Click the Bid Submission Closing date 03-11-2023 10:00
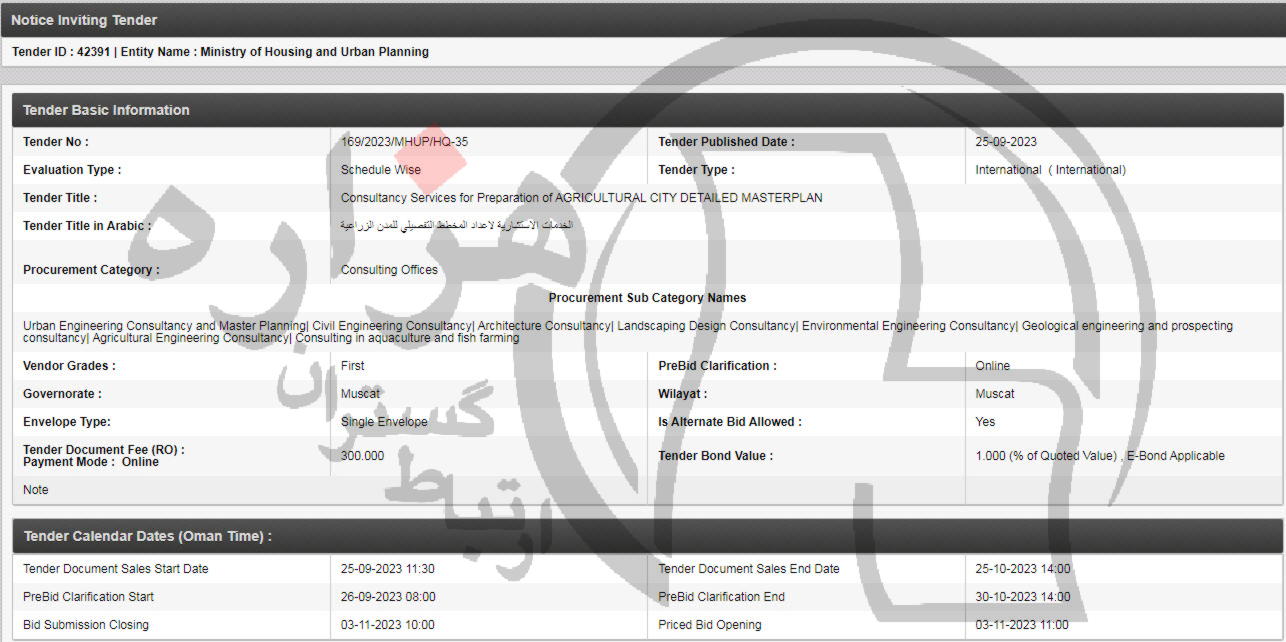Image resolution: width=1286 pixels, height=642 pixels. (387, 625)
